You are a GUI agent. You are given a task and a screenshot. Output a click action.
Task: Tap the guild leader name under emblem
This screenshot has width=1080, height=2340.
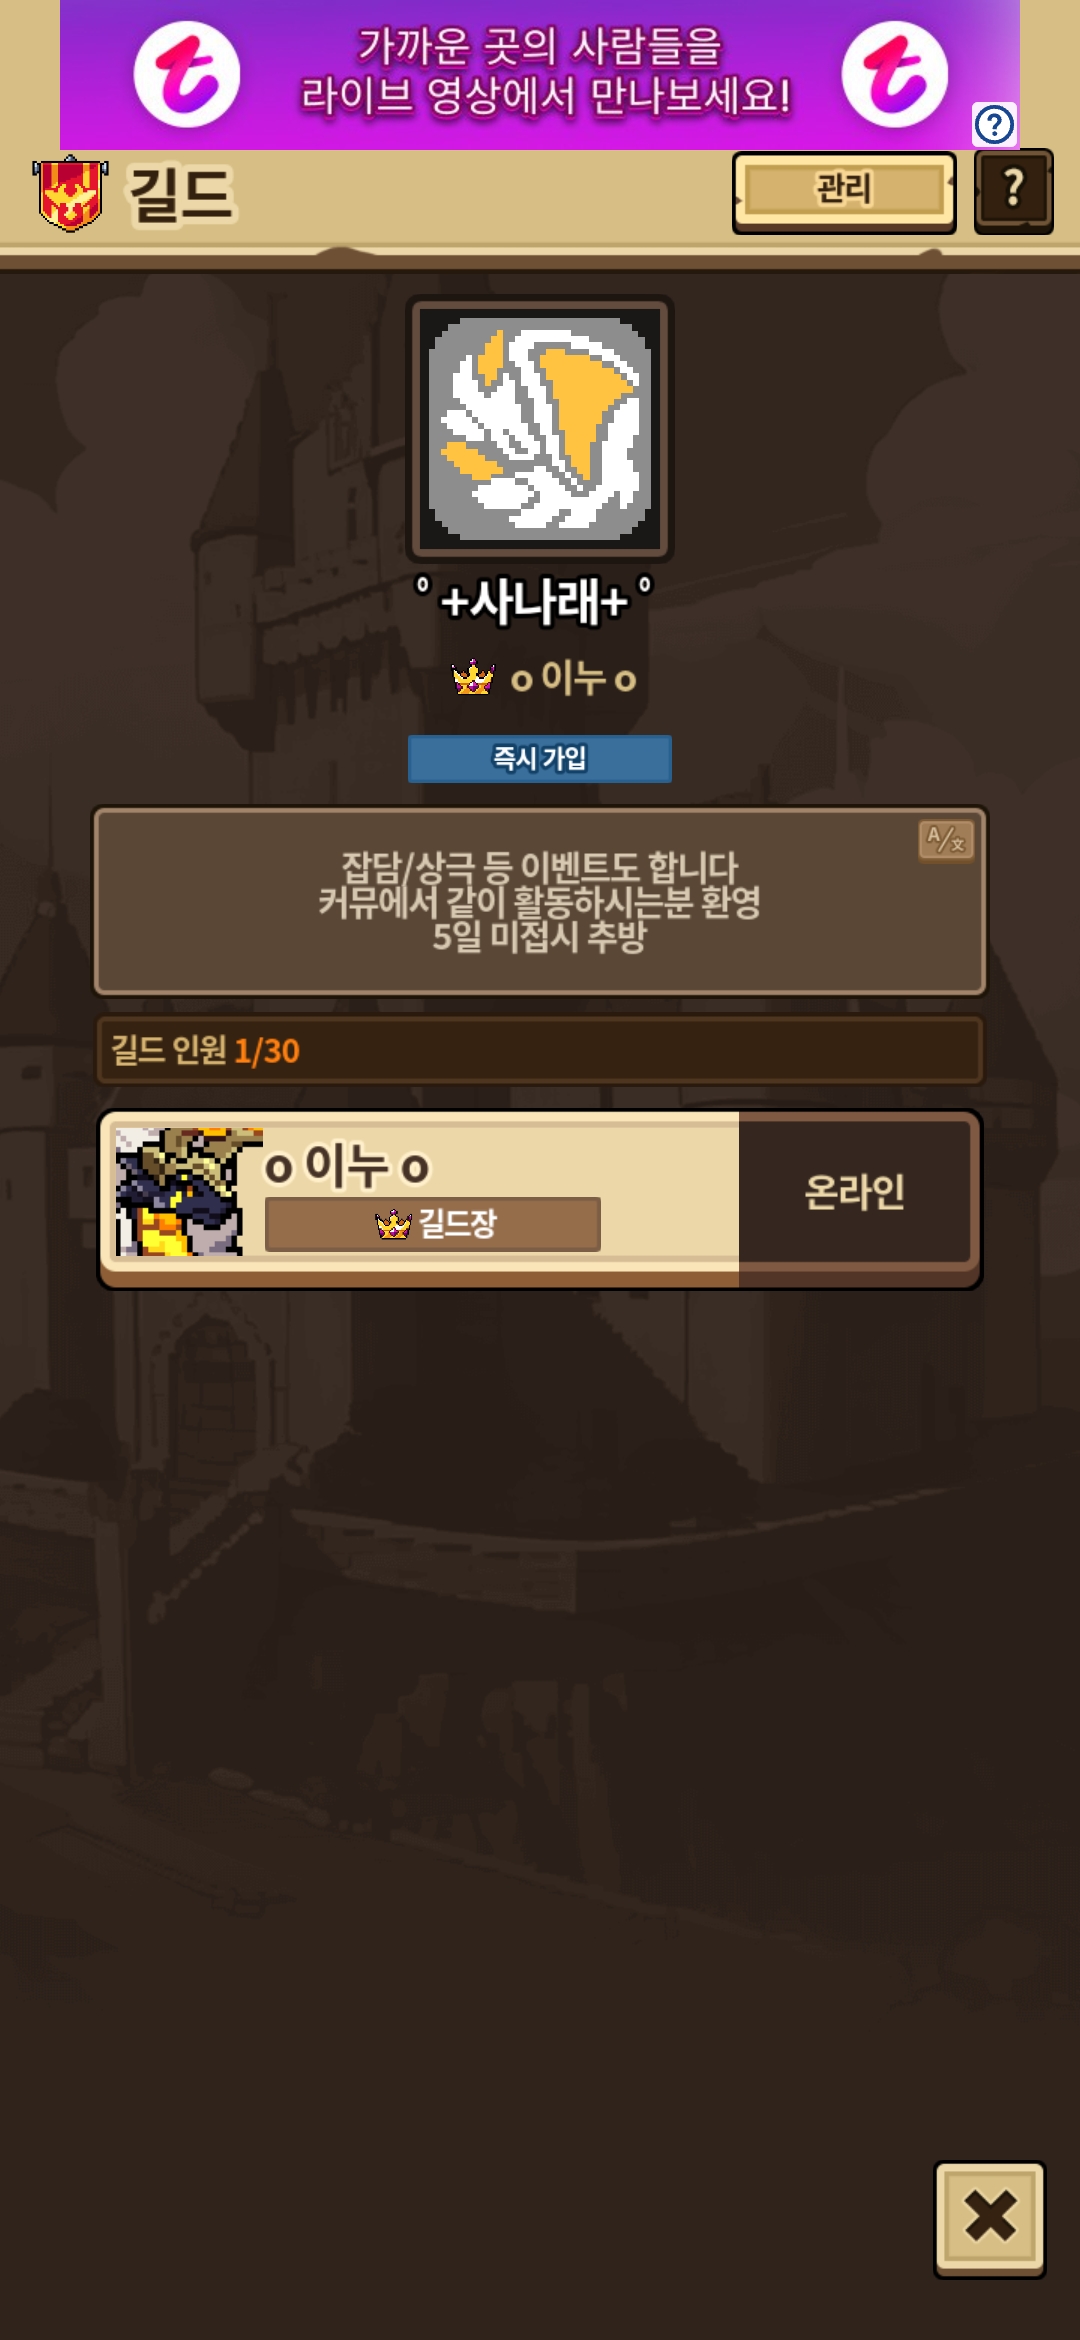pos(574,679)
